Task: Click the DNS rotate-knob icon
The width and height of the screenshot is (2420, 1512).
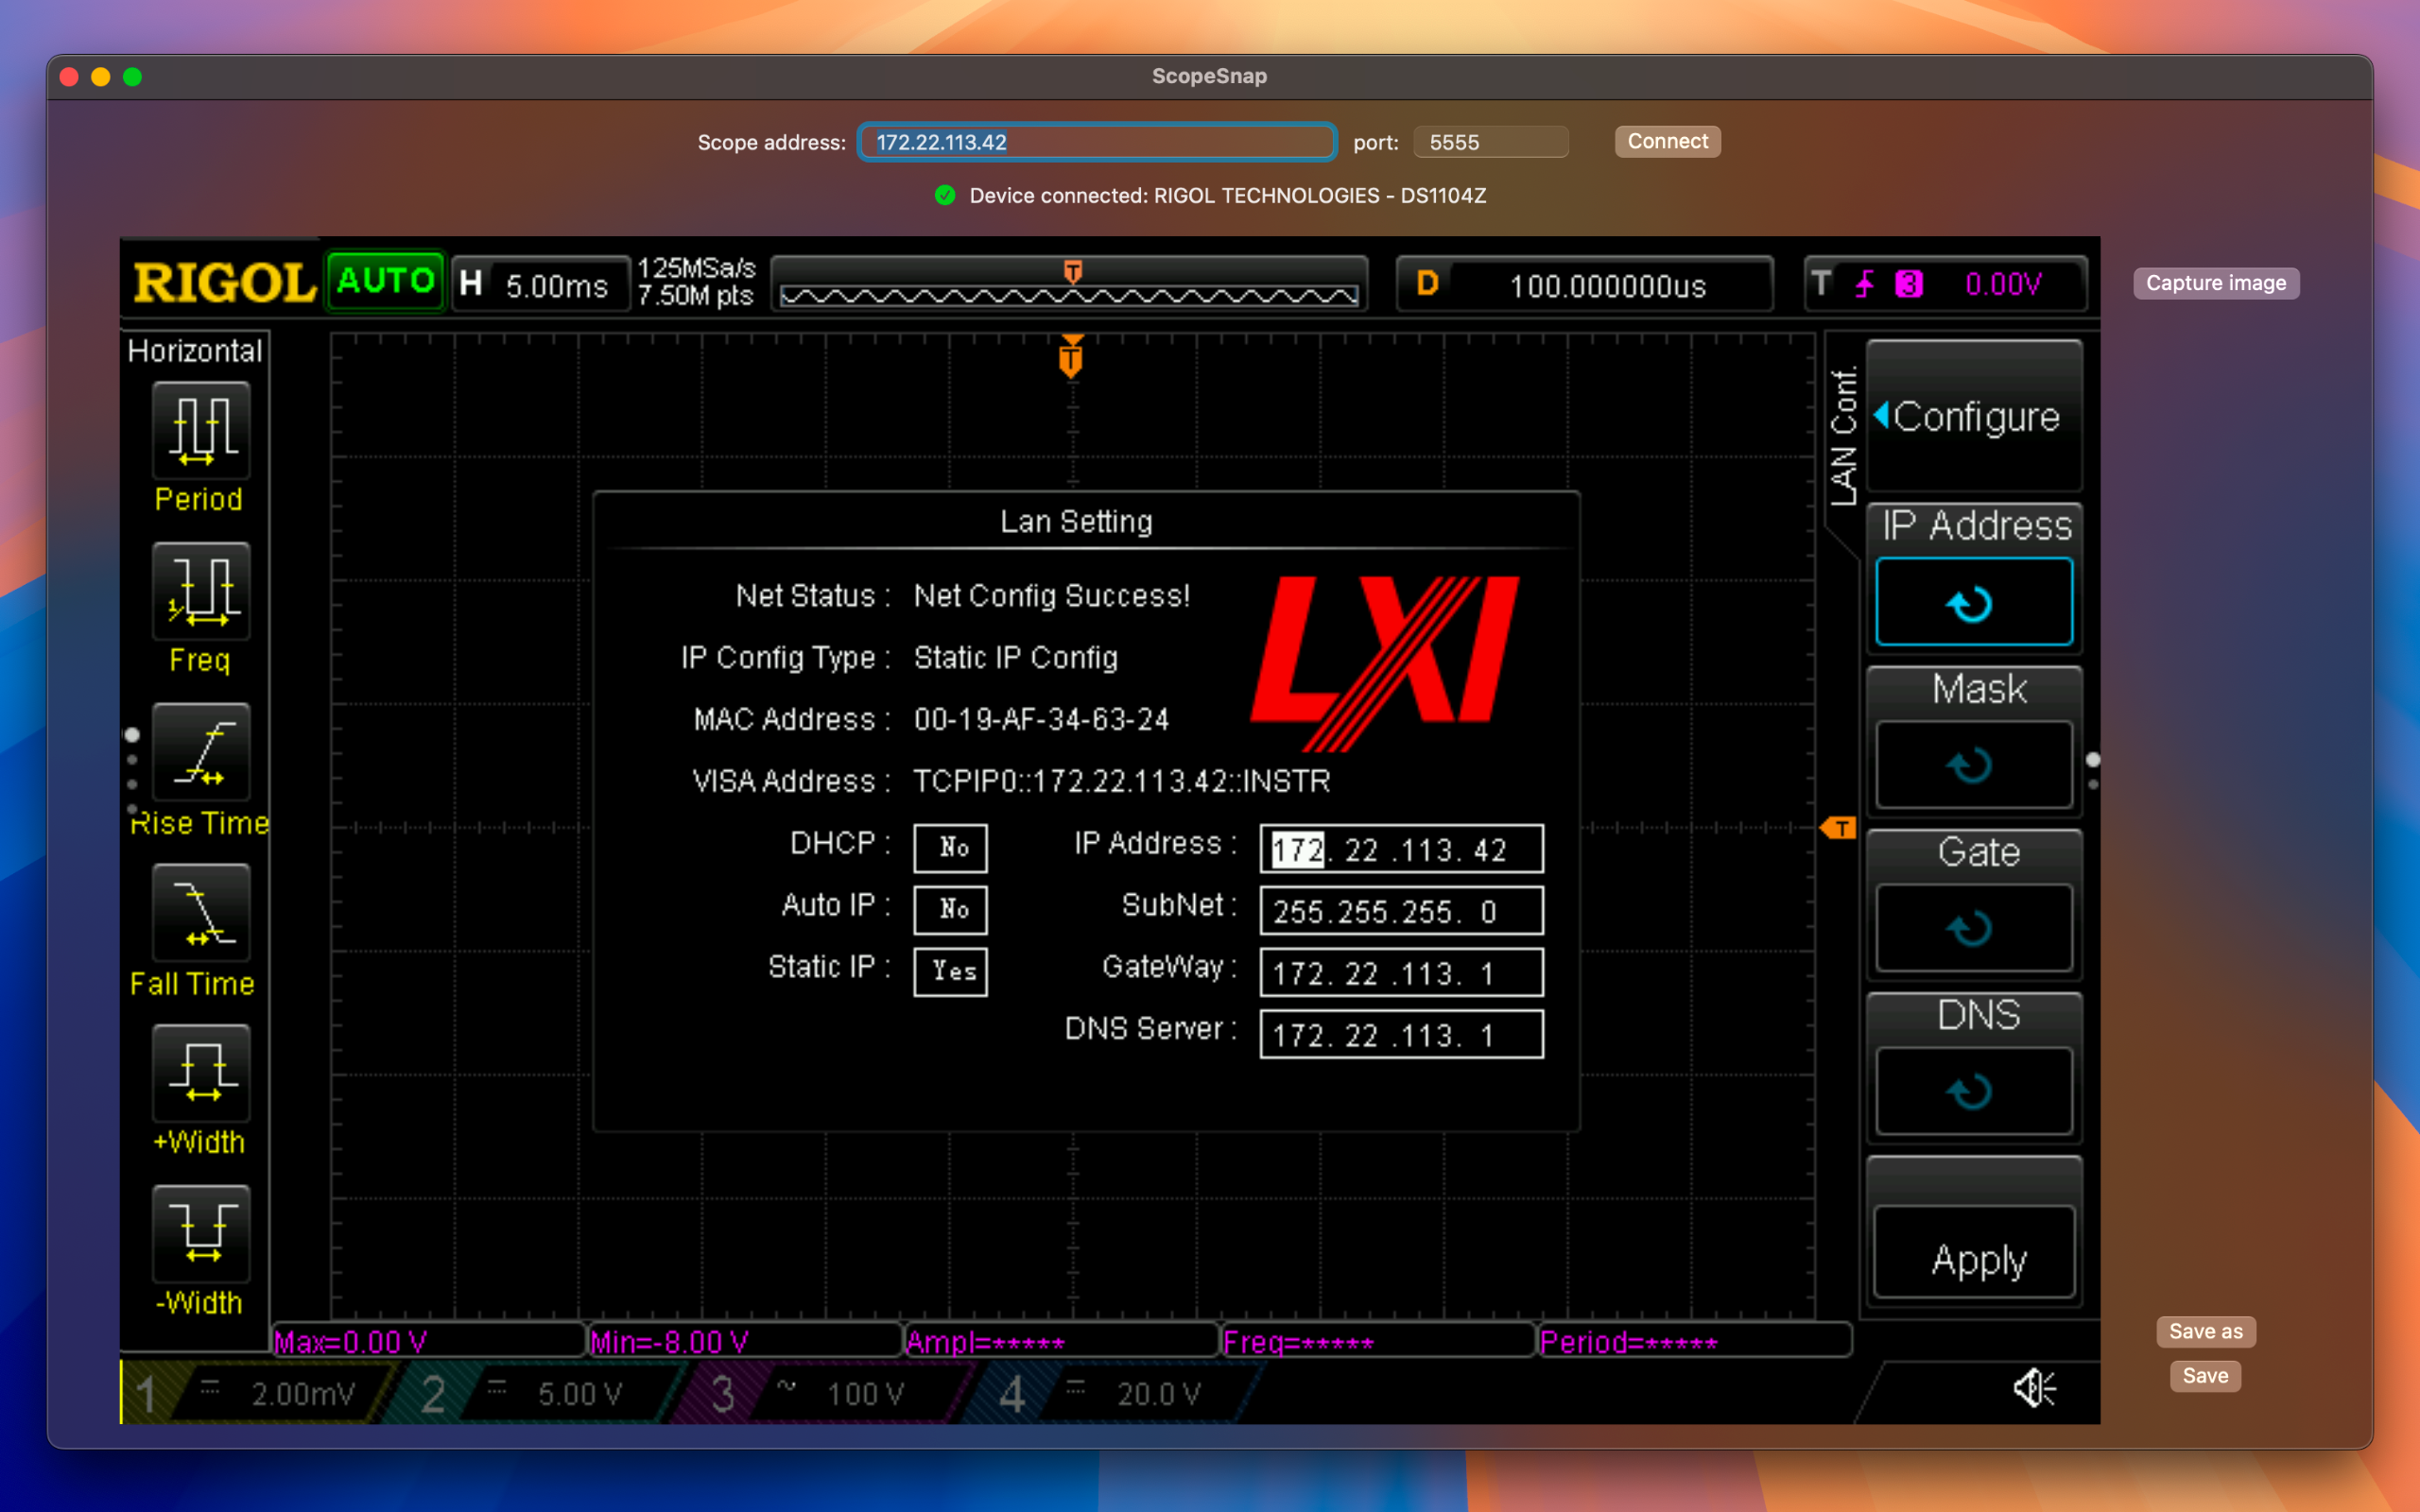Action: 1974,1091
